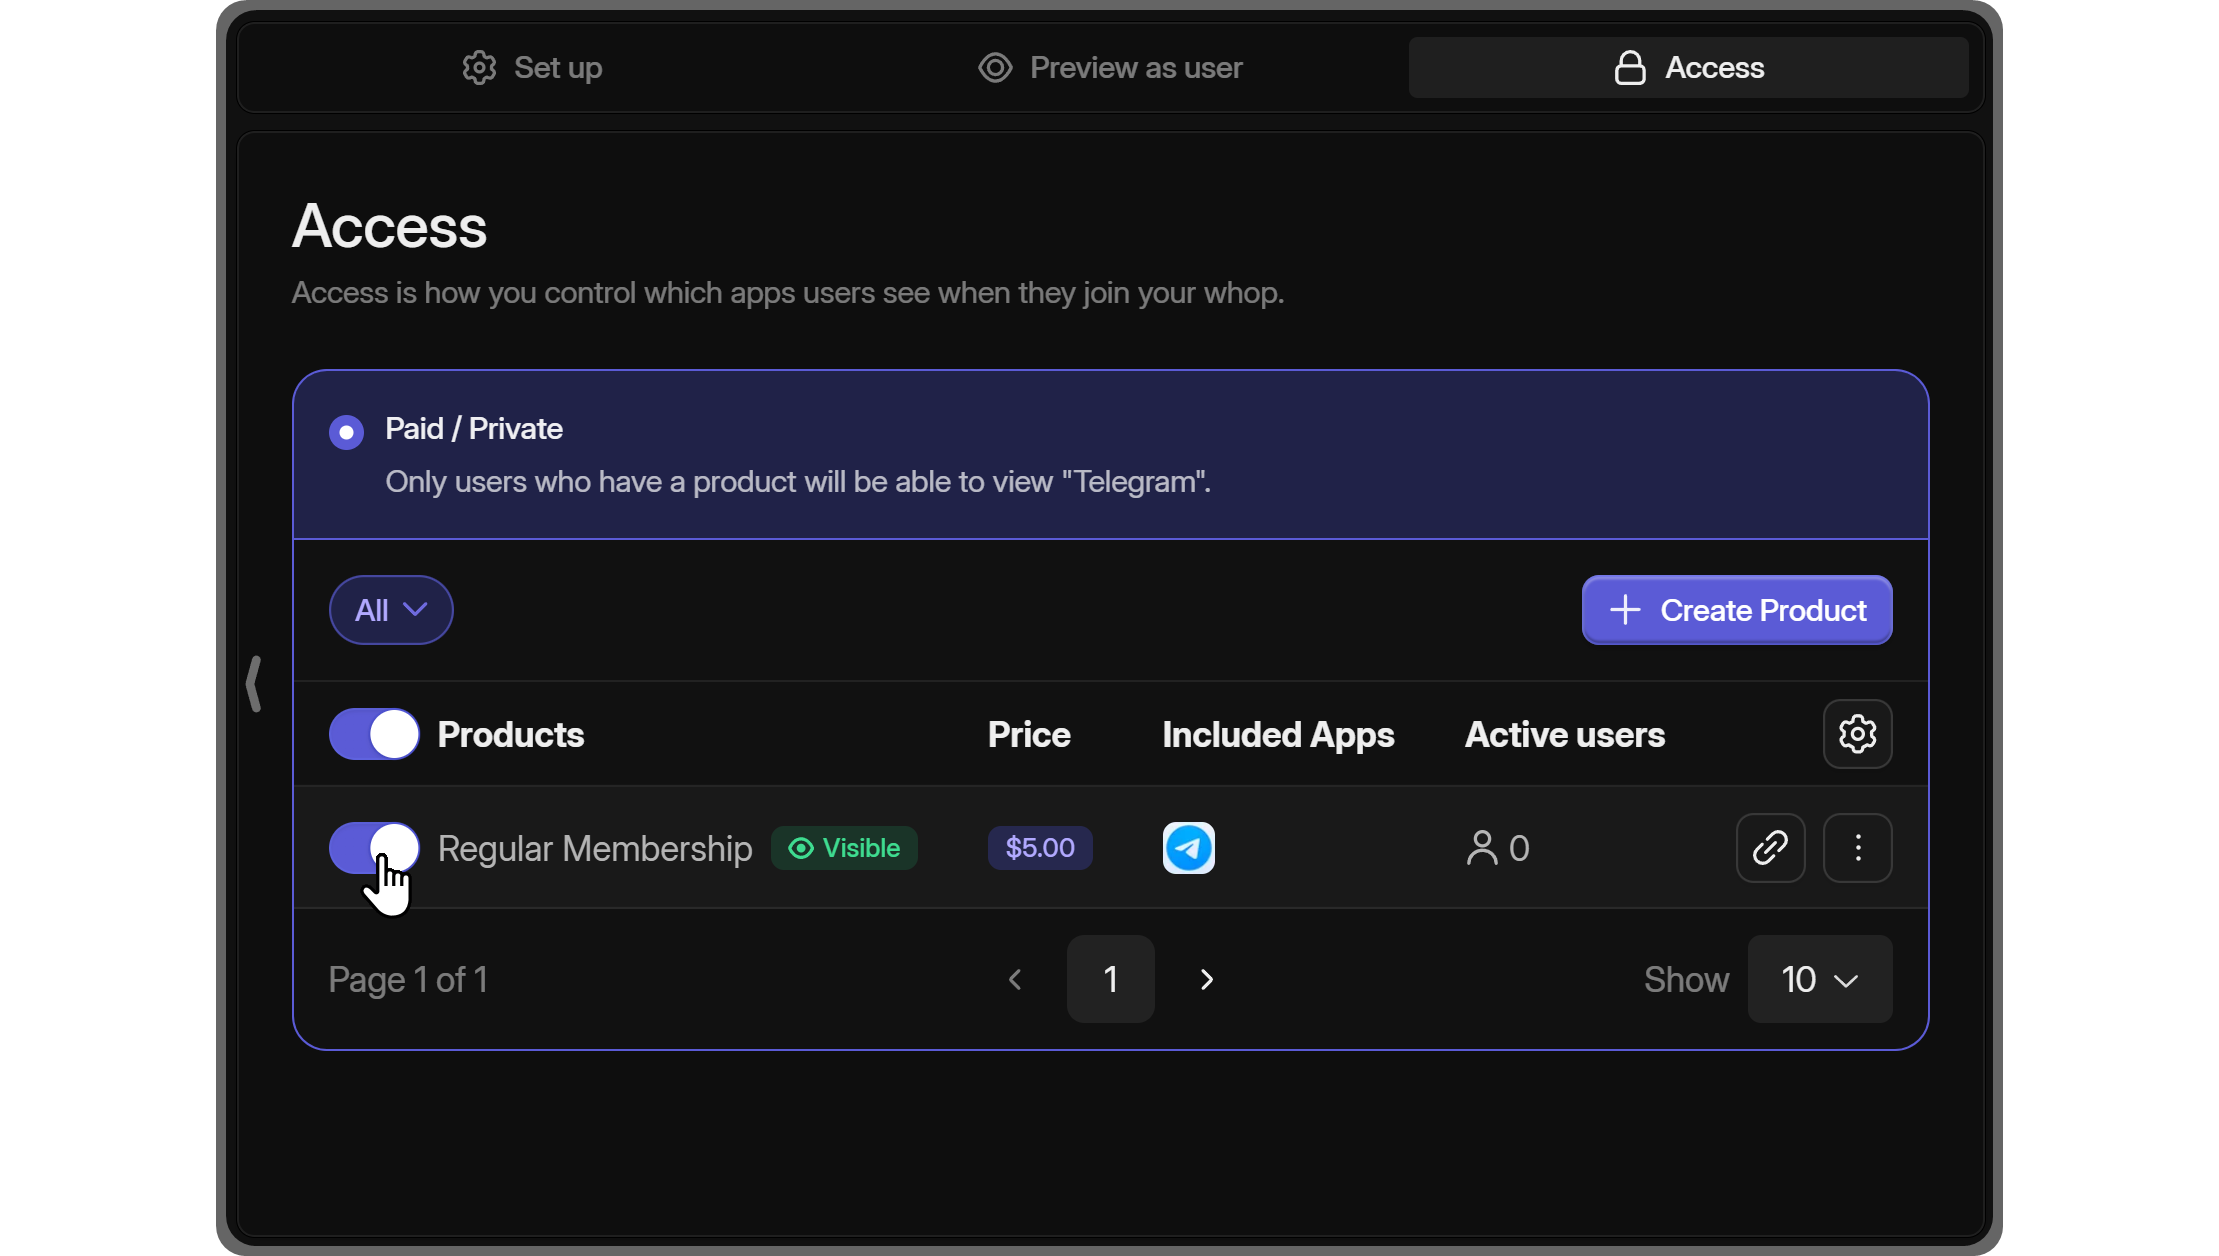Viewport: 2219px width, 1256px height.
Task: Open the Show 10 rows dropdown
Action: coord(1819,979)
